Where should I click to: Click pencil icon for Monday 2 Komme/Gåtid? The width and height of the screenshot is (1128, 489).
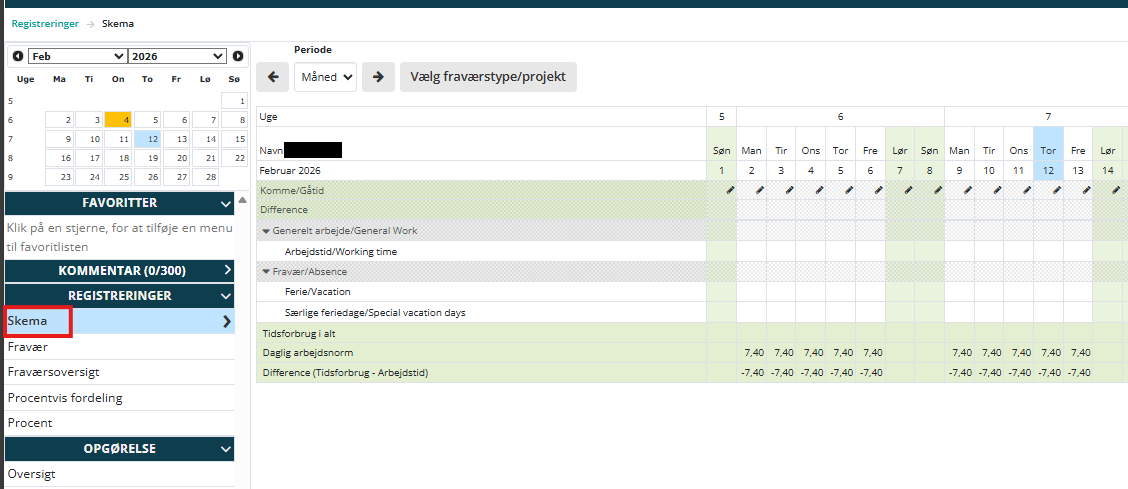tap(759, 190)
